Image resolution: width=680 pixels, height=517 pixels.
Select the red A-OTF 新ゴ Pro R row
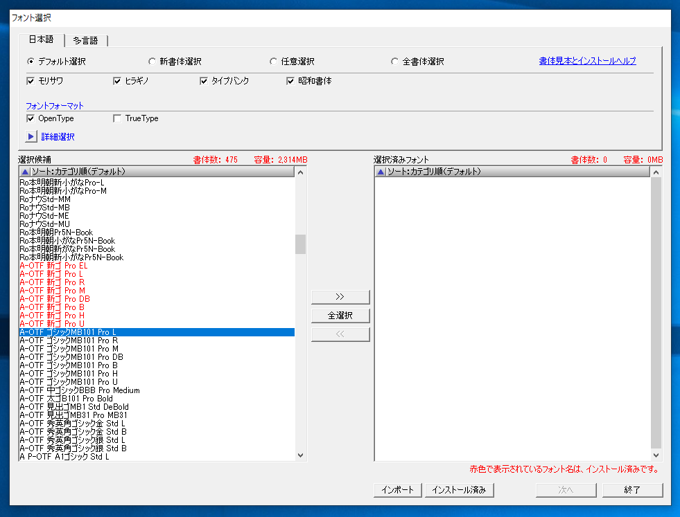click(x=157, y=282)
